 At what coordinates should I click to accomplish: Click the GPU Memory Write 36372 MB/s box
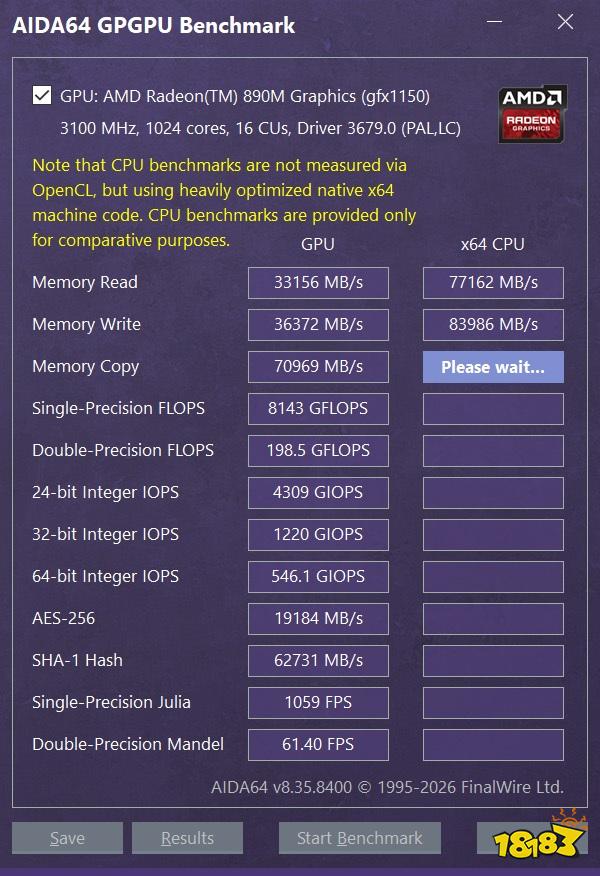tap(318, 325)
